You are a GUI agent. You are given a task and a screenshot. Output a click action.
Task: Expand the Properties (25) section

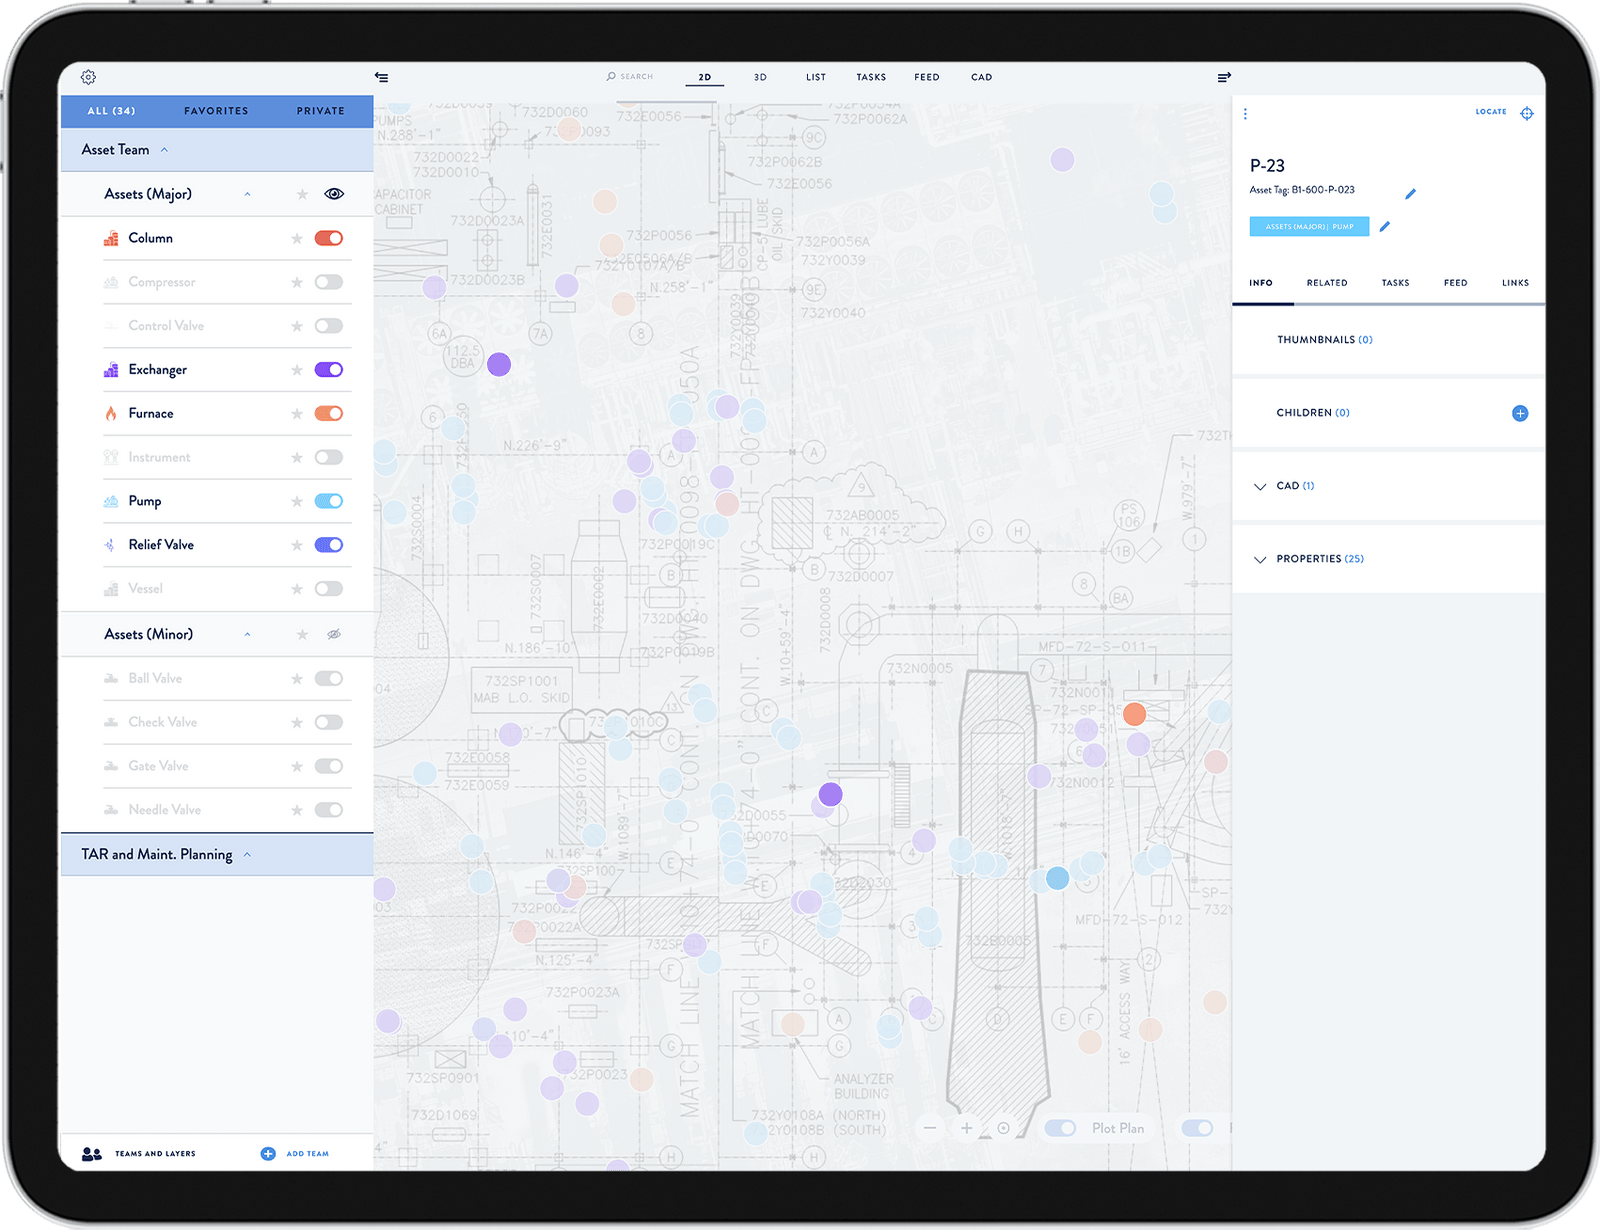[1260, 559]
